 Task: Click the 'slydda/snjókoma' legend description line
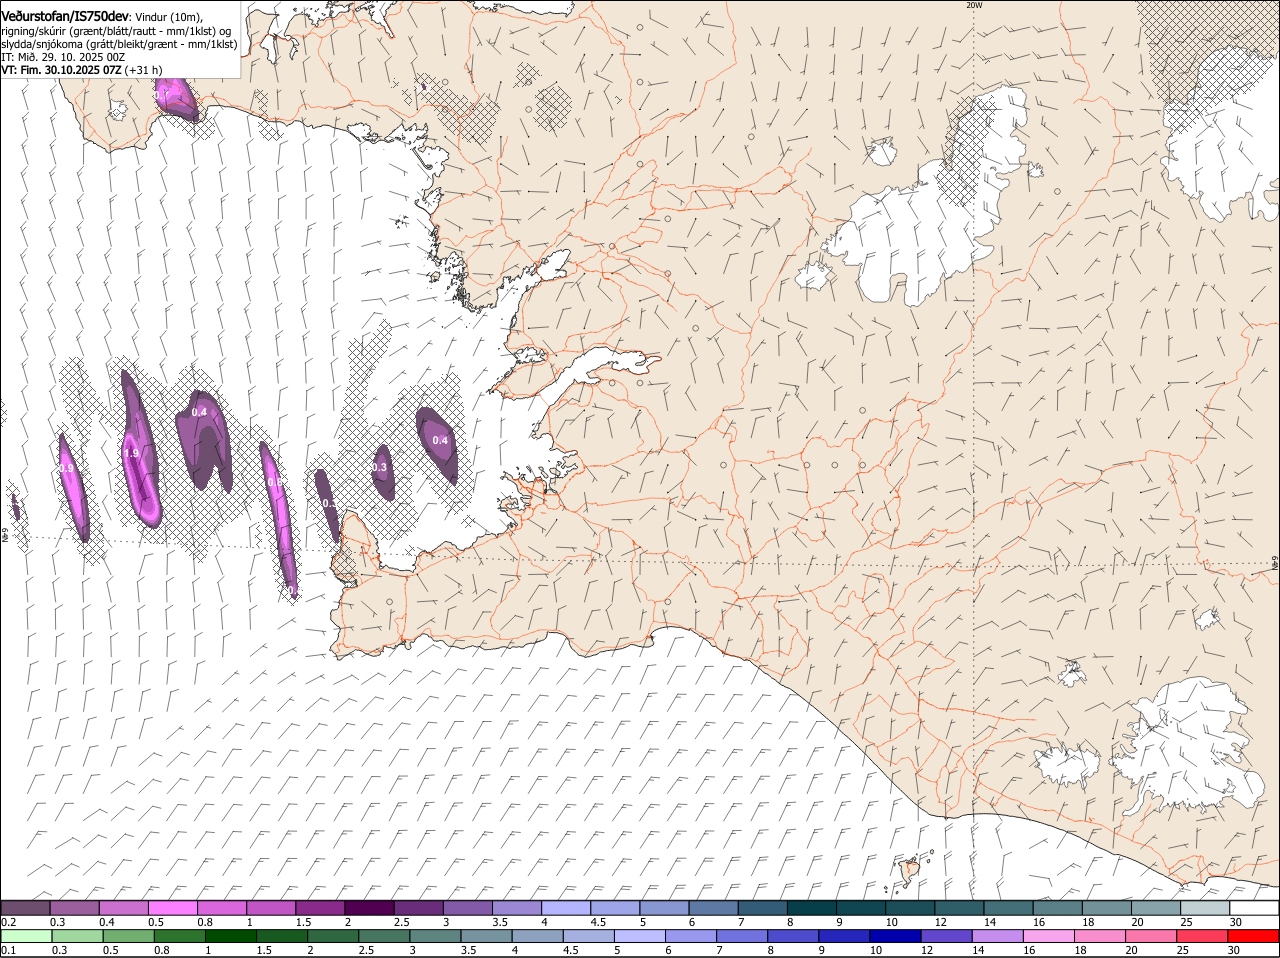119,44
